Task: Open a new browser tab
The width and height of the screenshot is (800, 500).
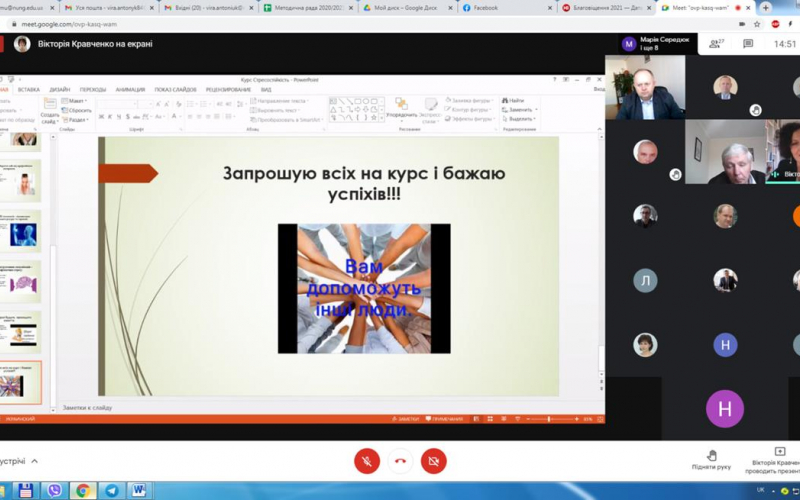Action: (765, 8)
